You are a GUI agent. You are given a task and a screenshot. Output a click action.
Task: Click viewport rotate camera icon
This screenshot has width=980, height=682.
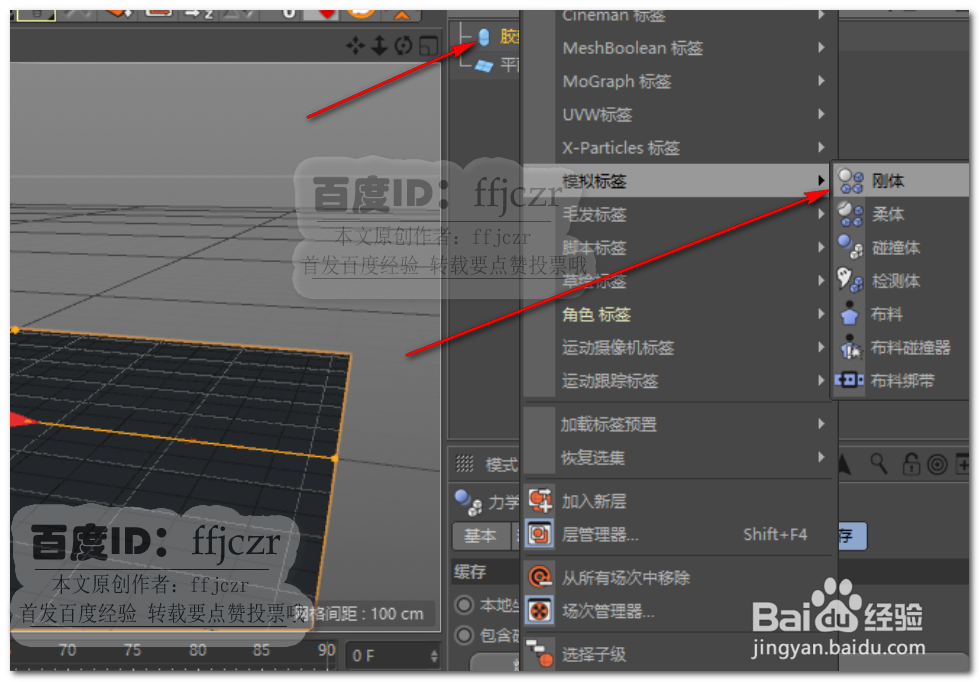coord(404,45)
